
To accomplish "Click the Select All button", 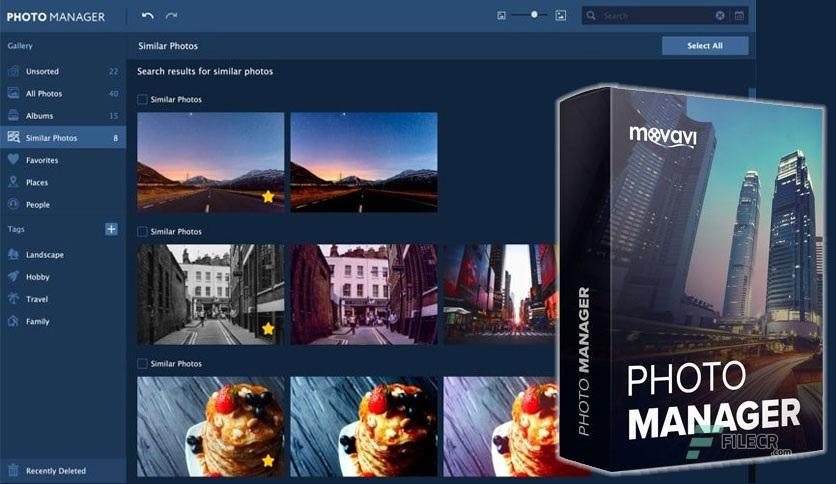I will [x=705, y=46].
